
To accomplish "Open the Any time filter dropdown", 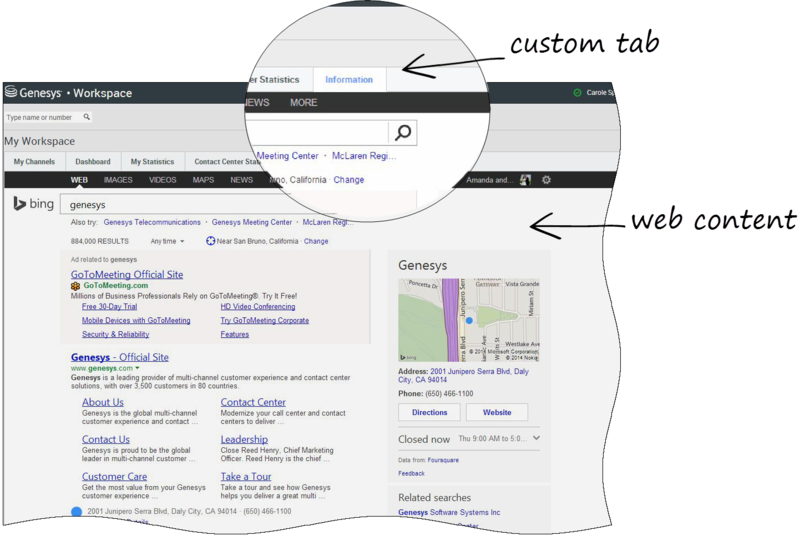I will [x=167, y=241].
